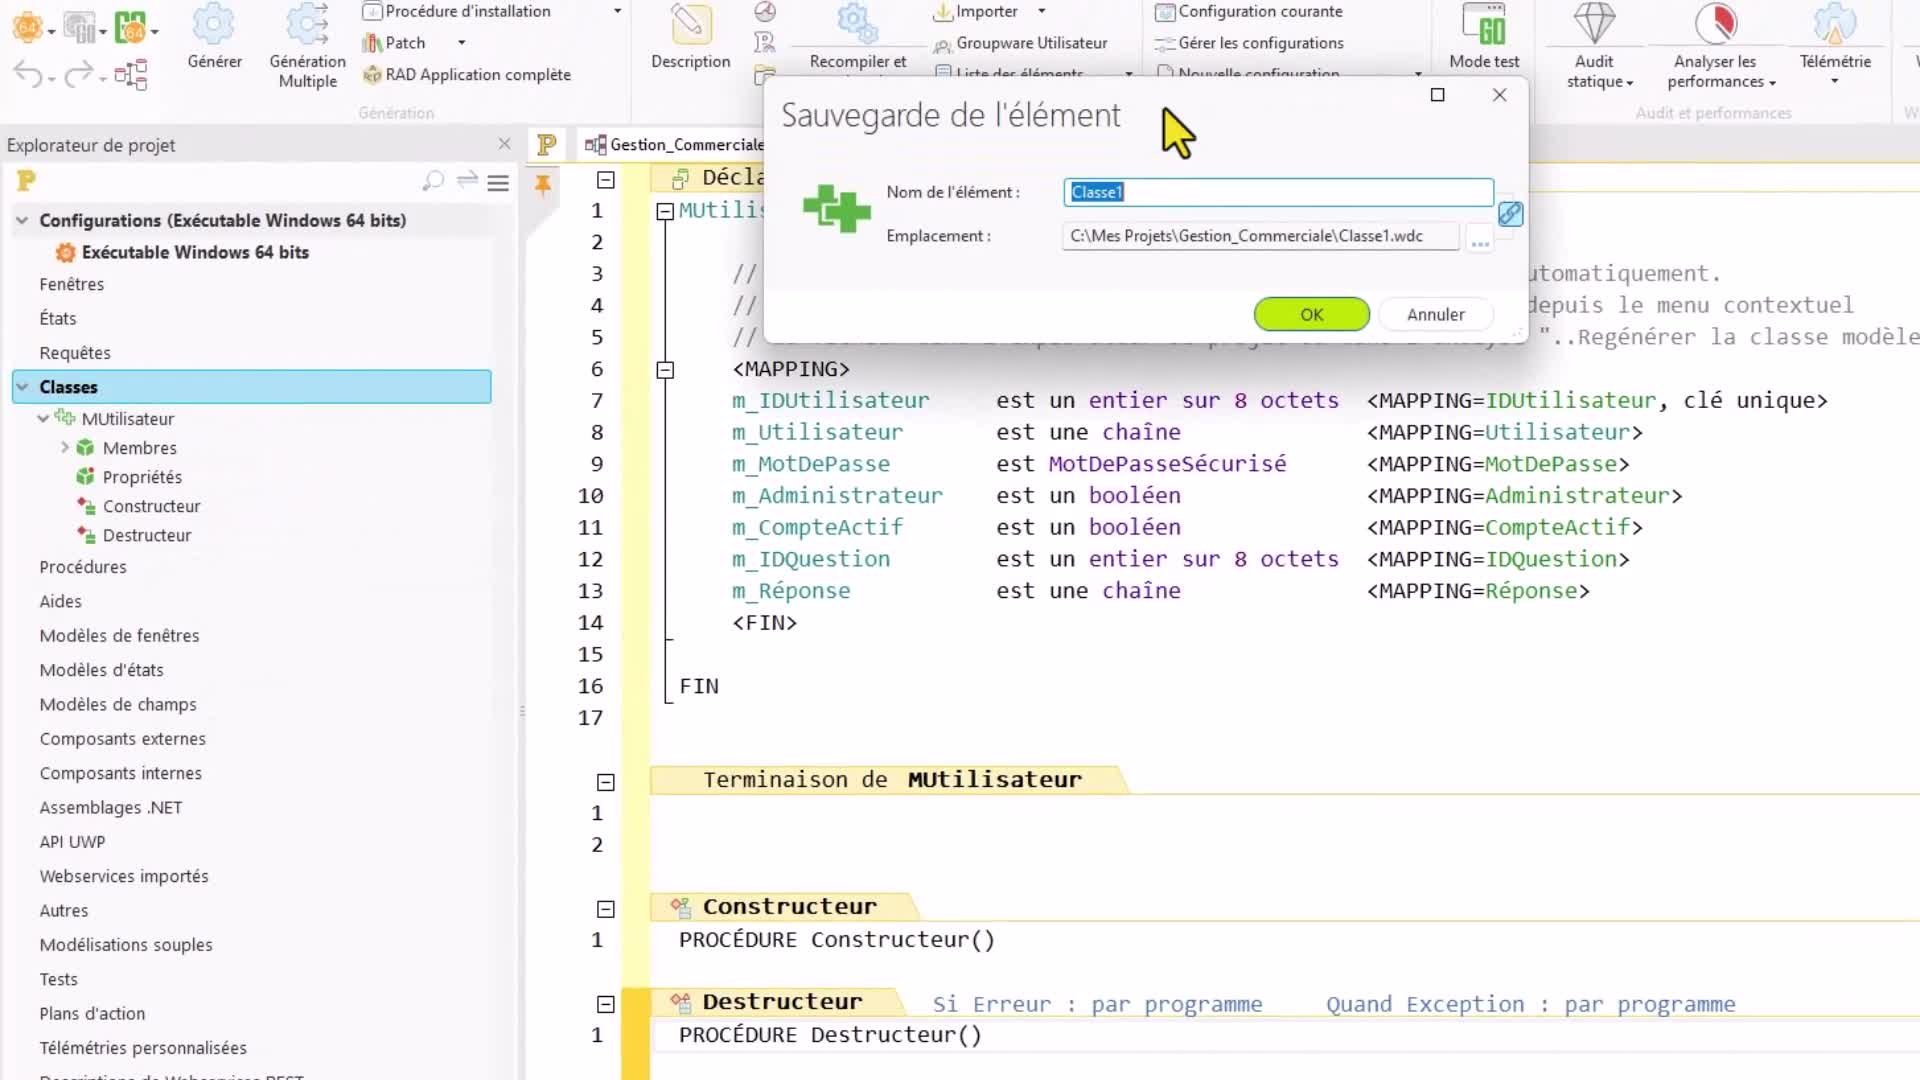Open the Procédure d'installation dropdown
Screen dimensions: 1920x1080
click(616, 11)
